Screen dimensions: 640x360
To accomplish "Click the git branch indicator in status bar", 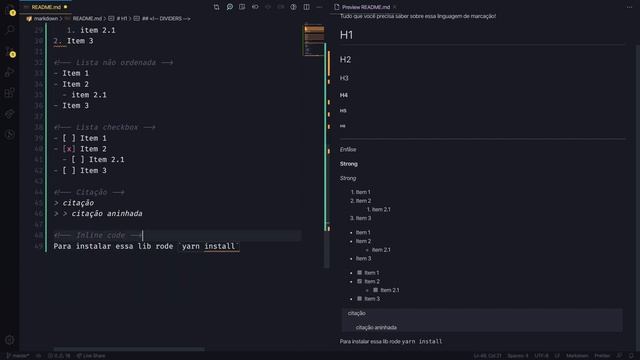I will 18,356.
